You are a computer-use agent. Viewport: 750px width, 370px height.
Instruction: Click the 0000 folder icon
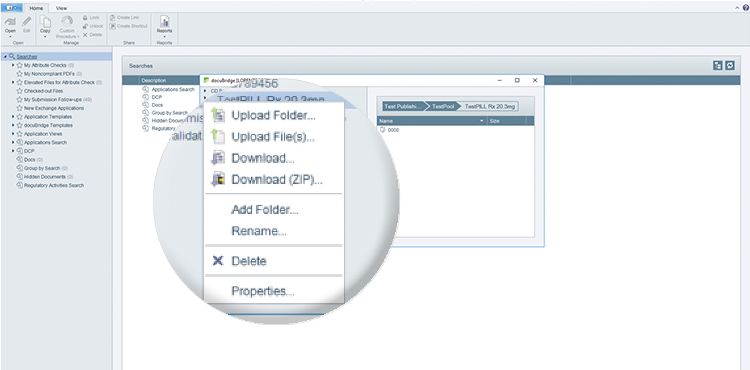click(x=383, y=130)
